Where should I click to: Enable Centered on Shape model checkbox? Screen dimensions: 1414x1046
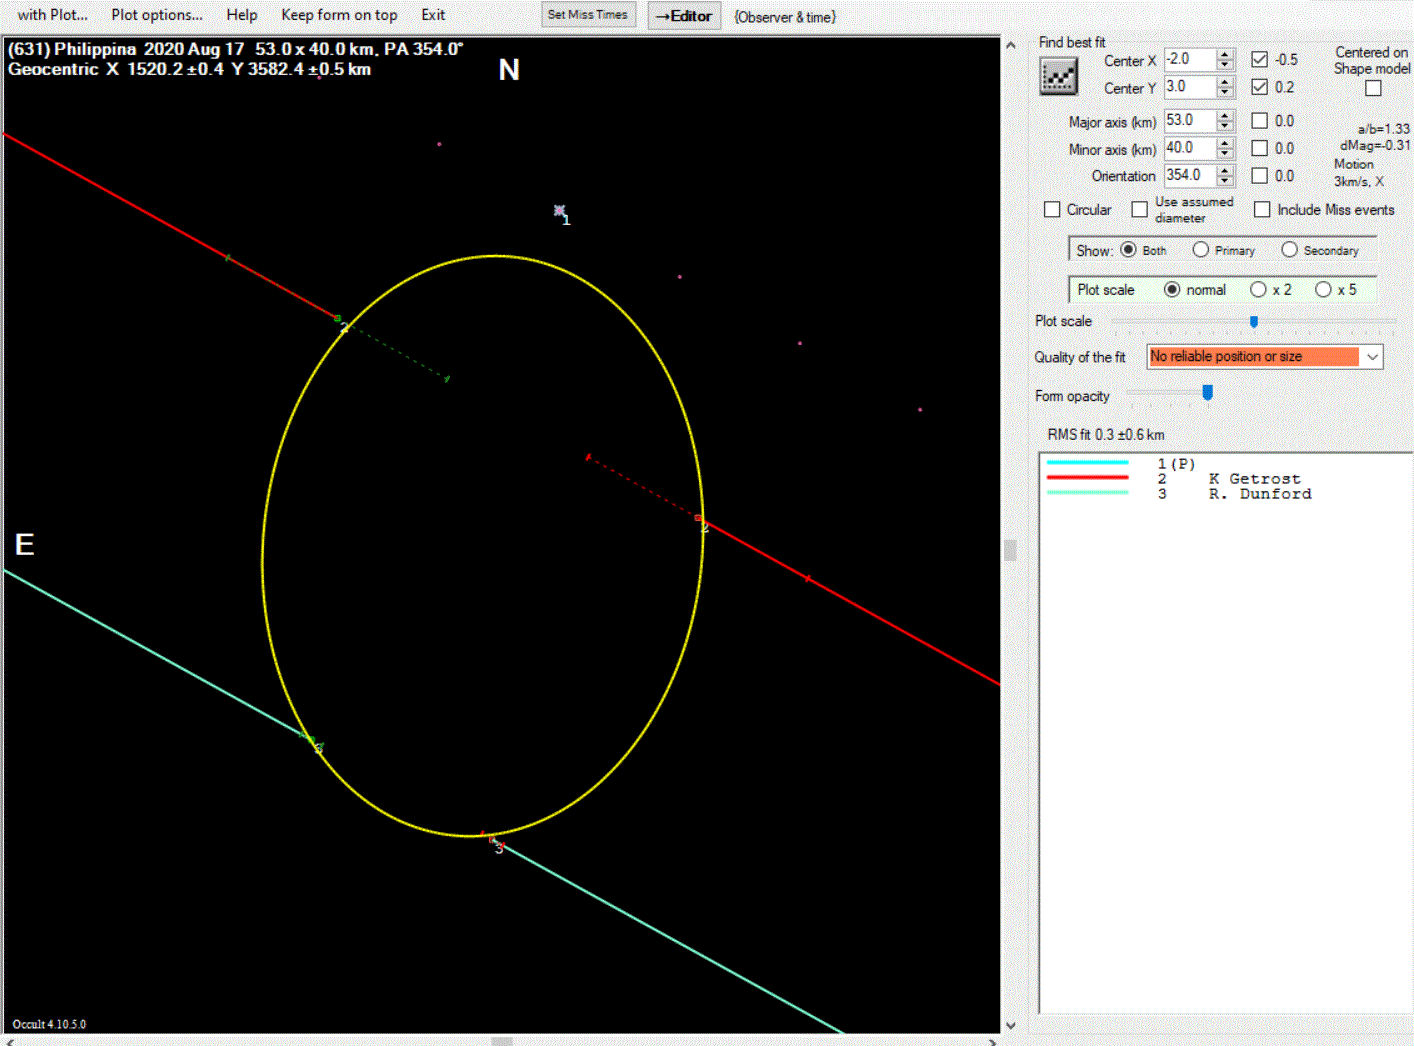[1374, 88]
